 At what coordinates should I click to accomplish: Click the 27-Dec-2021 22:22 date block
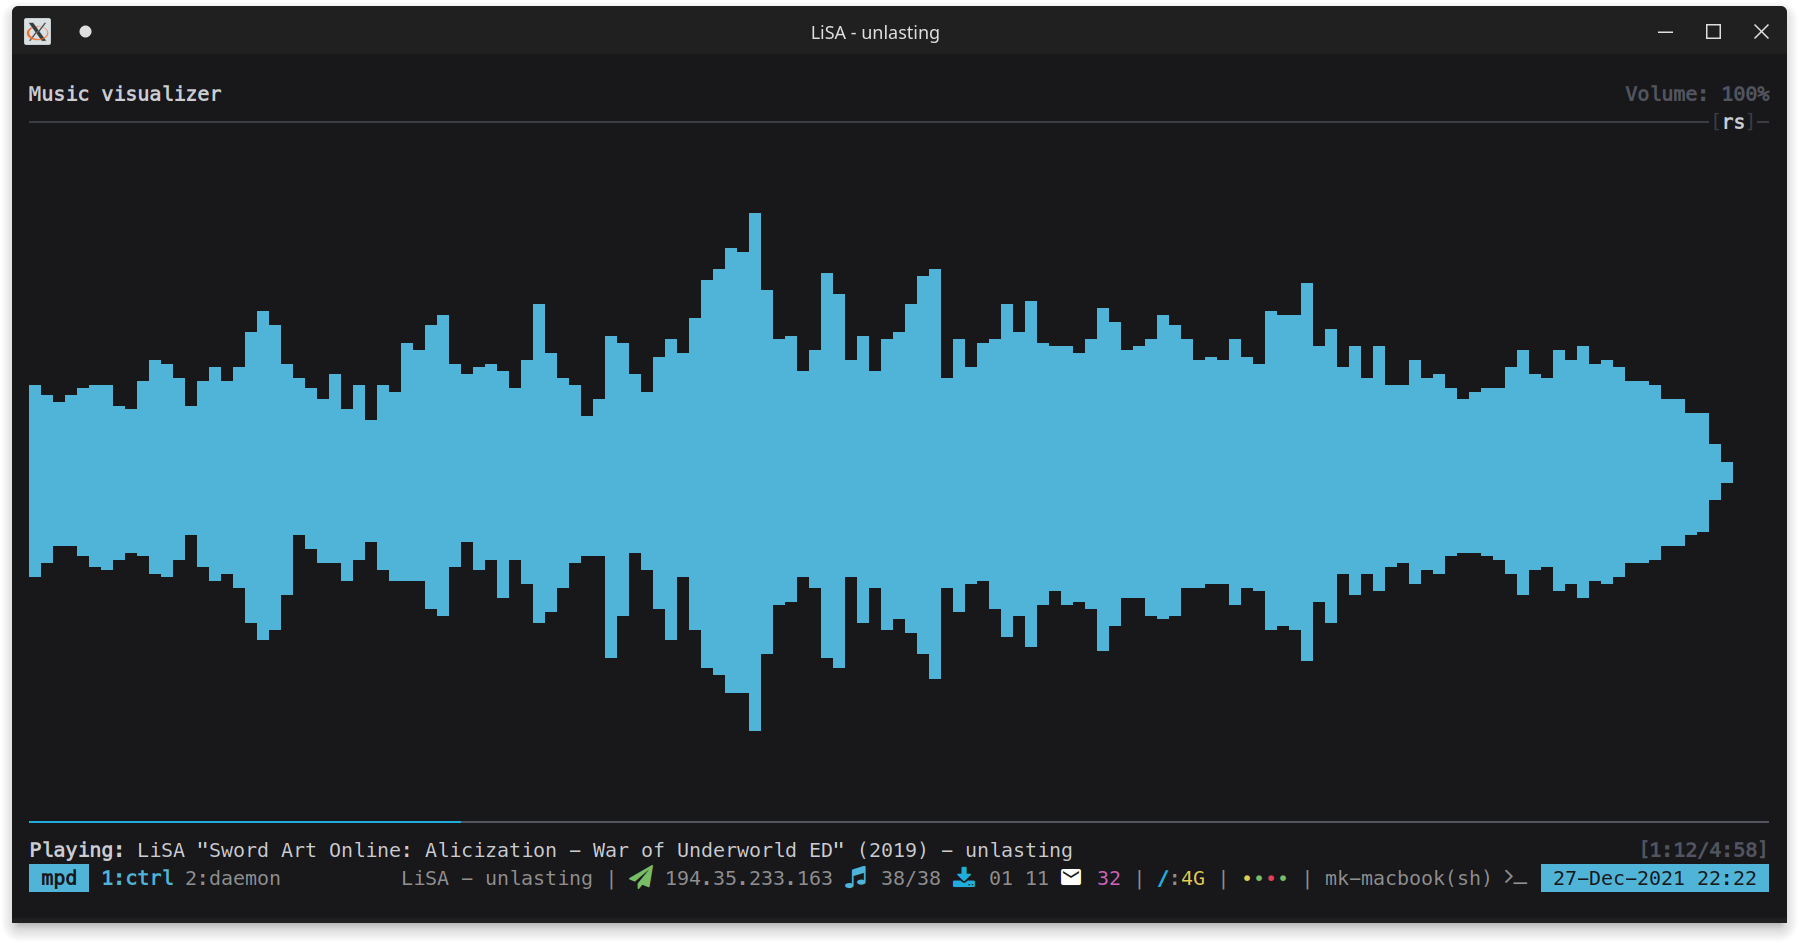(x=1654, y=878)
